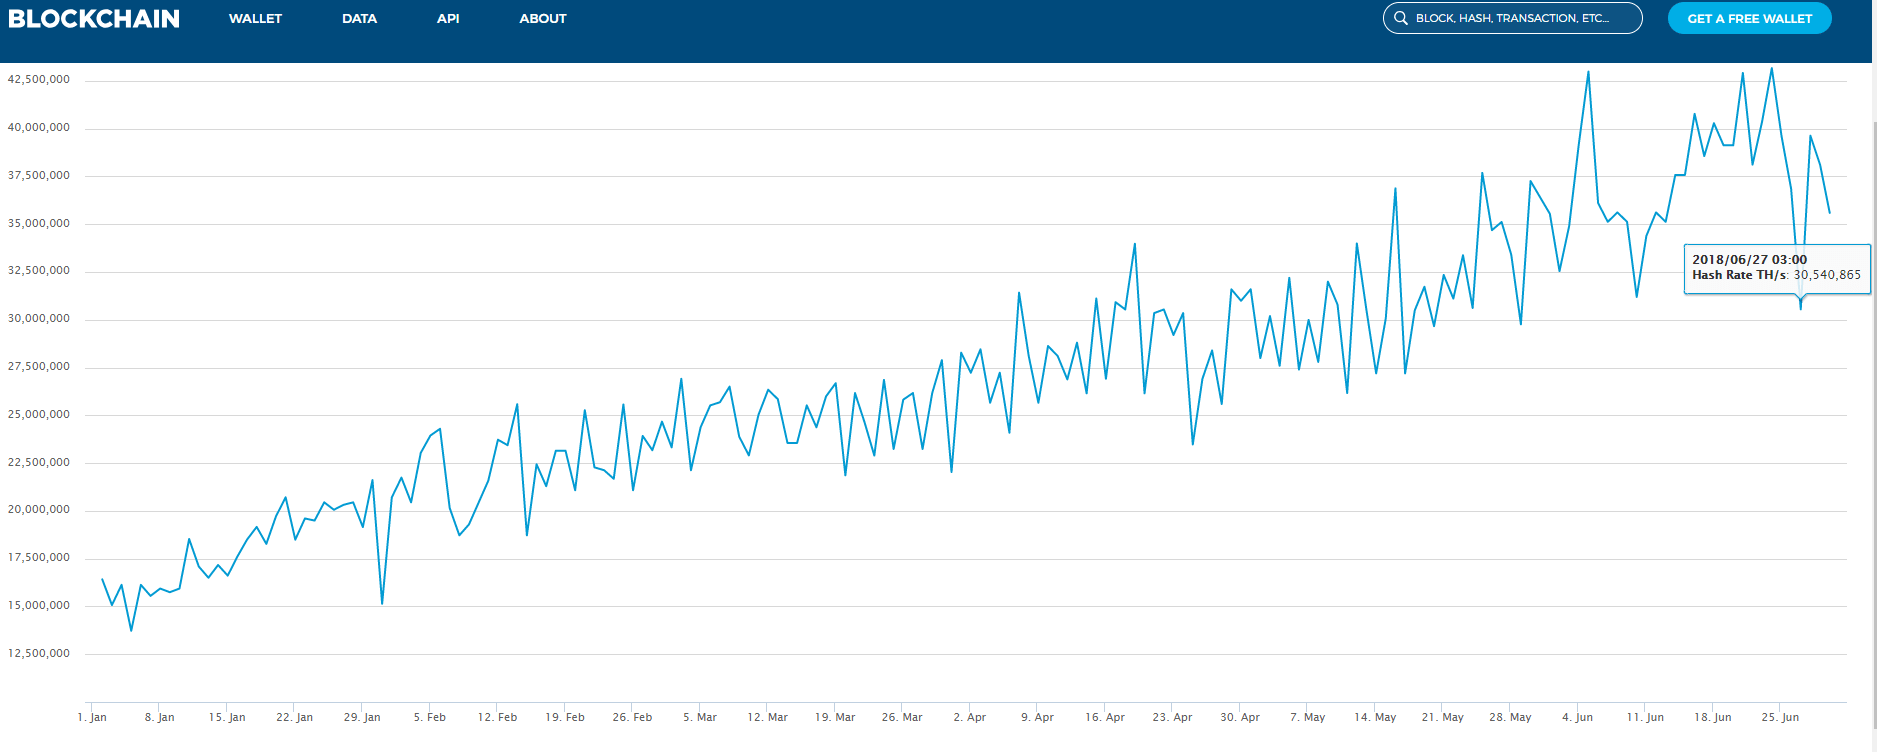Select the API navigation item
Image resolution: width=1877 pixels, height=752 pixels.
click(x=448, y=19)
